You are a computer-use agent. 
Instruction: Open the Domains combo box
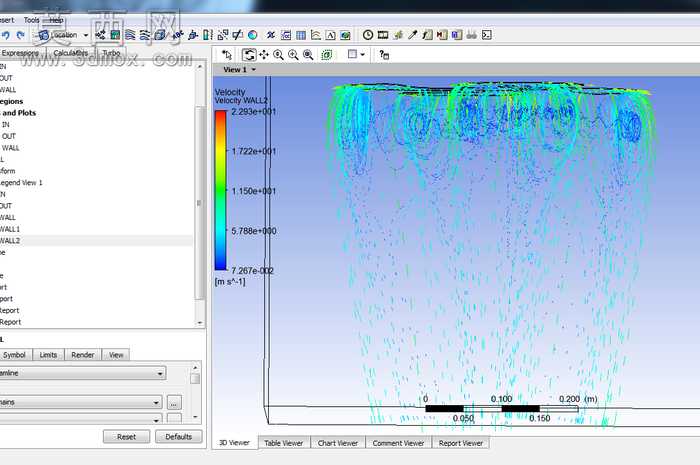tap(80, 403)
